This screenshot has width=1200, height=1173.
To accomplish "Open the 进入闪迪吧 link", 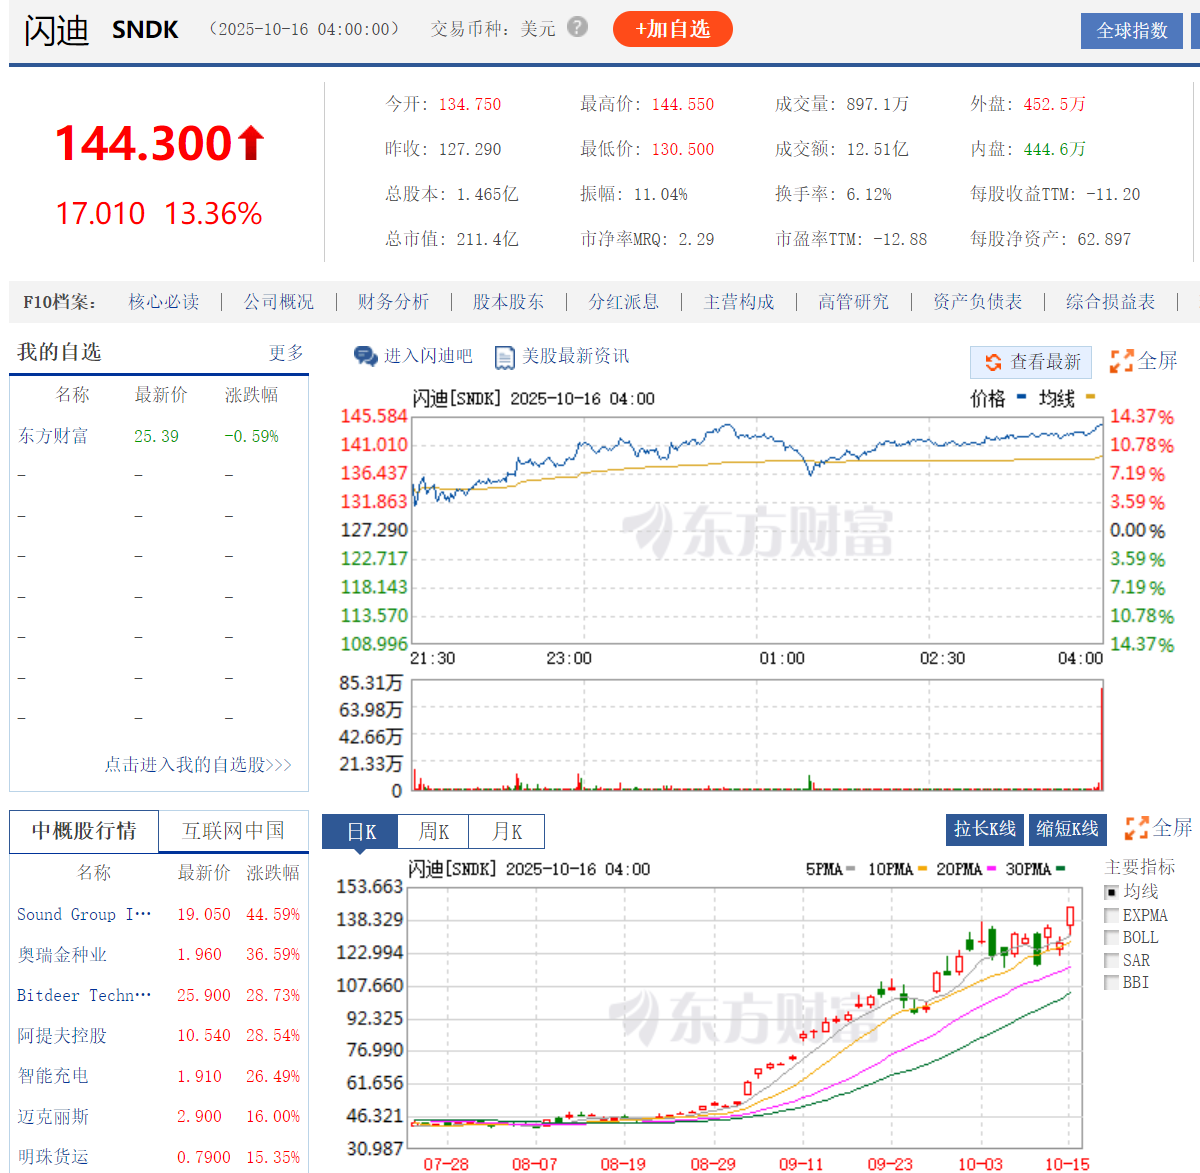I will (428, 356).
